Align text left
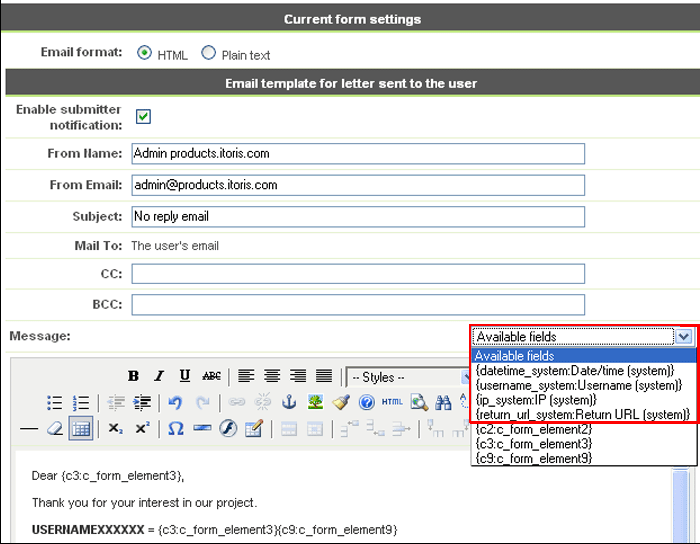Screen dimensions: 700x544 [246, 376]
